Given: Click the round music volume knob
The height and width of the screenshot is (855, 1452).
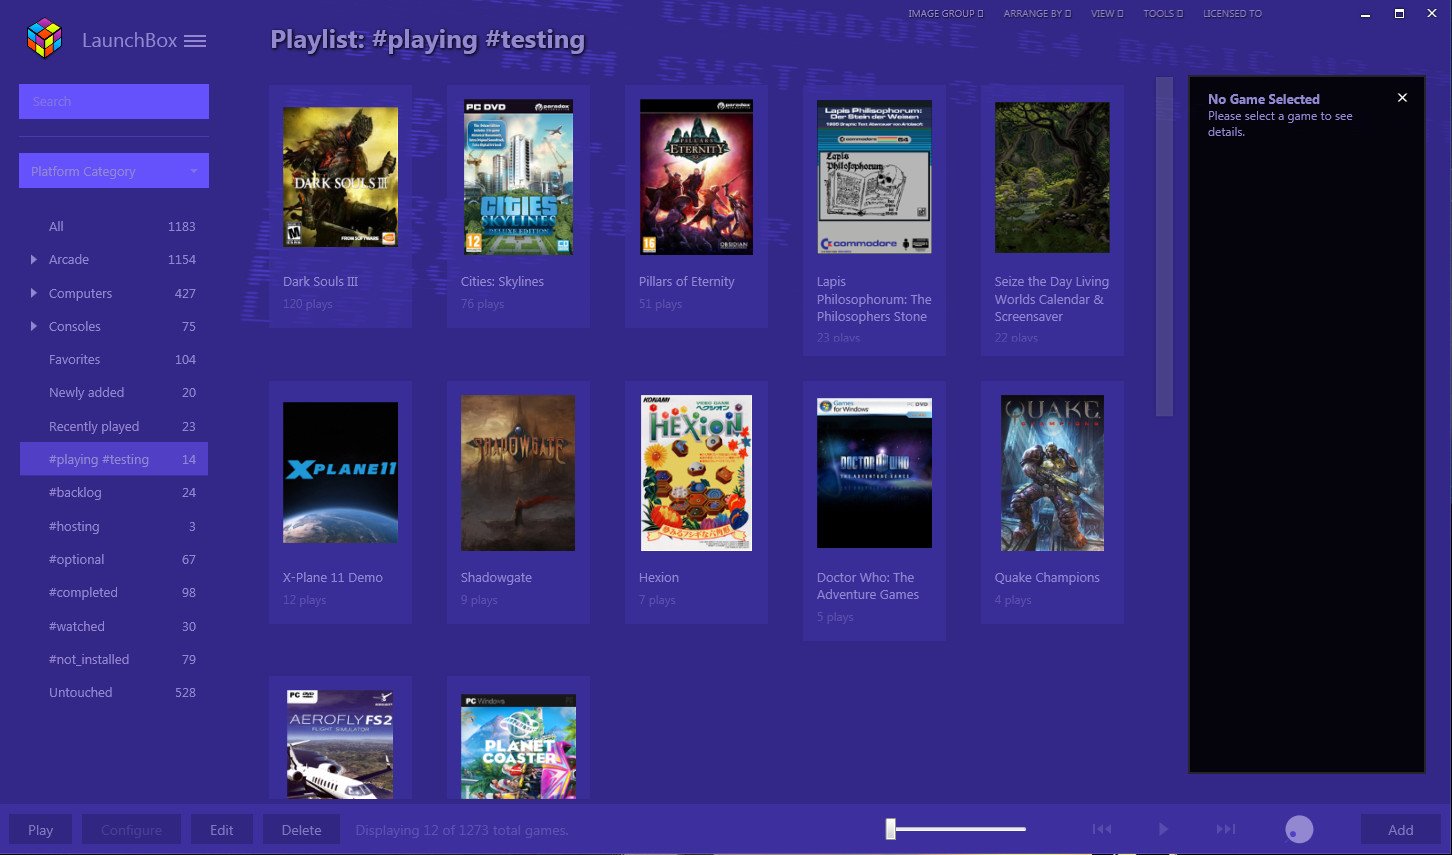Looking at the screenshot, I should (x=1299, y=829).
